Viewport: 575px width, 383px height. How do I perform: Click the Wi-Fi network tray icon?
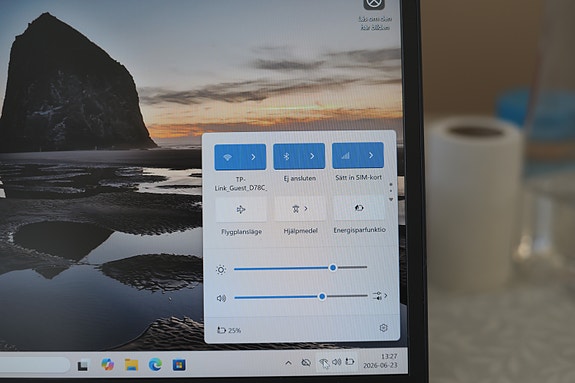click(323, 363)
